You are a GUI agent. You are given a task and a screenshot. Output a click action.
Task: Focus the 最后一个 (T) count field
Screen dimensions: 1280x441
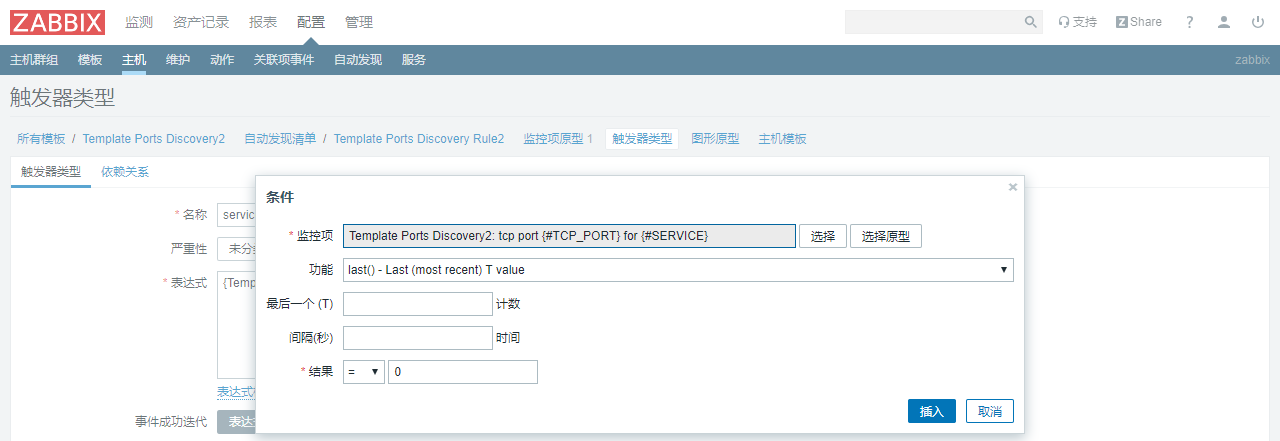click(418, 304)
